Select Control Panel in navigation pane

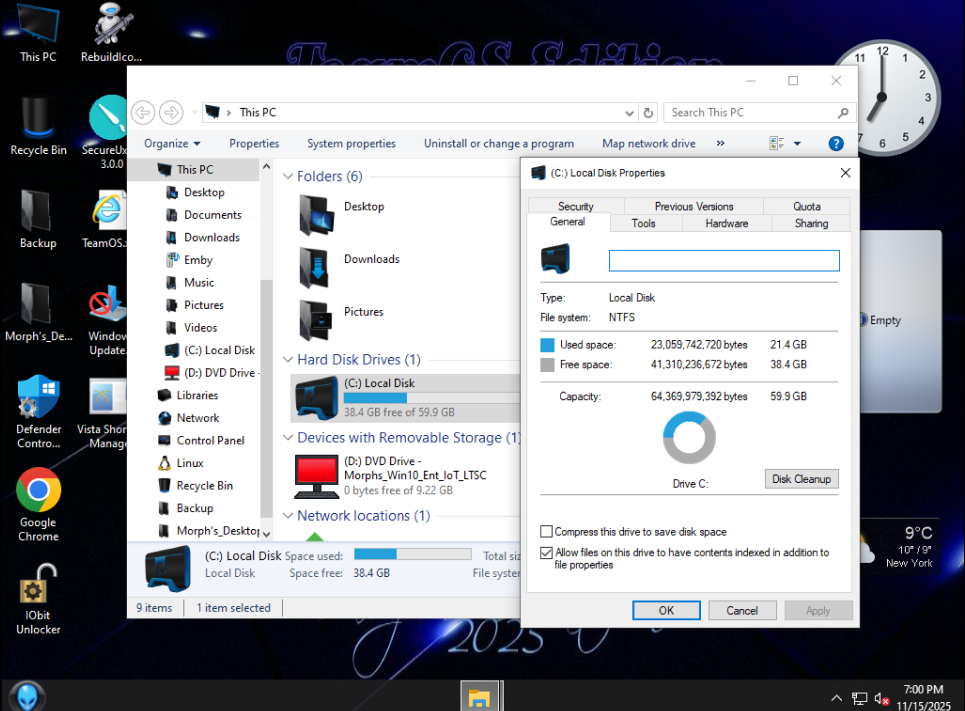coord(210,440)
